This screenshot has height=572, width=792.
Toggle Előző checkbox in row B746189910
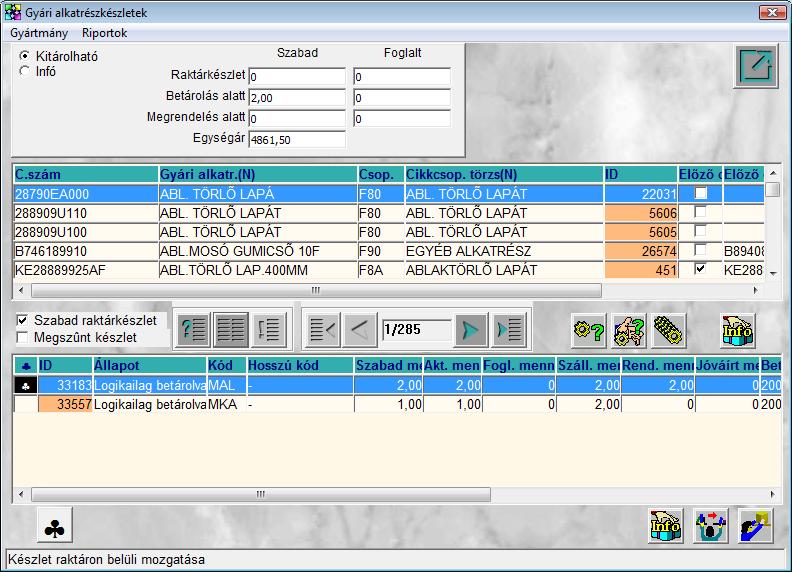click(701, 250)
